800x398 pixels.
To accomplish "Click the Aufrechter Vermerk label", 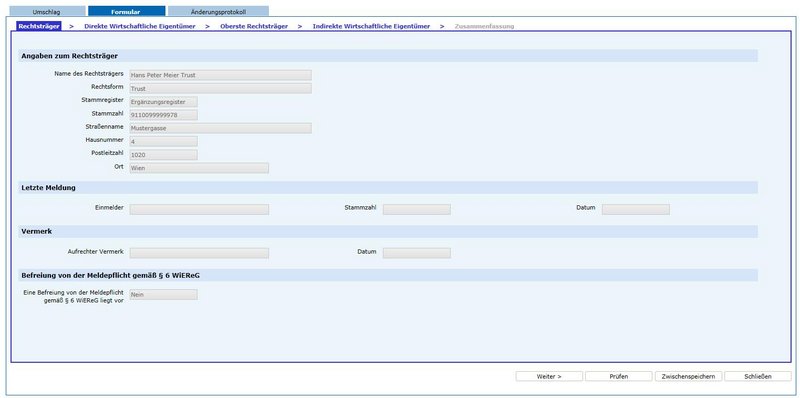I will (x=95, y=252).
